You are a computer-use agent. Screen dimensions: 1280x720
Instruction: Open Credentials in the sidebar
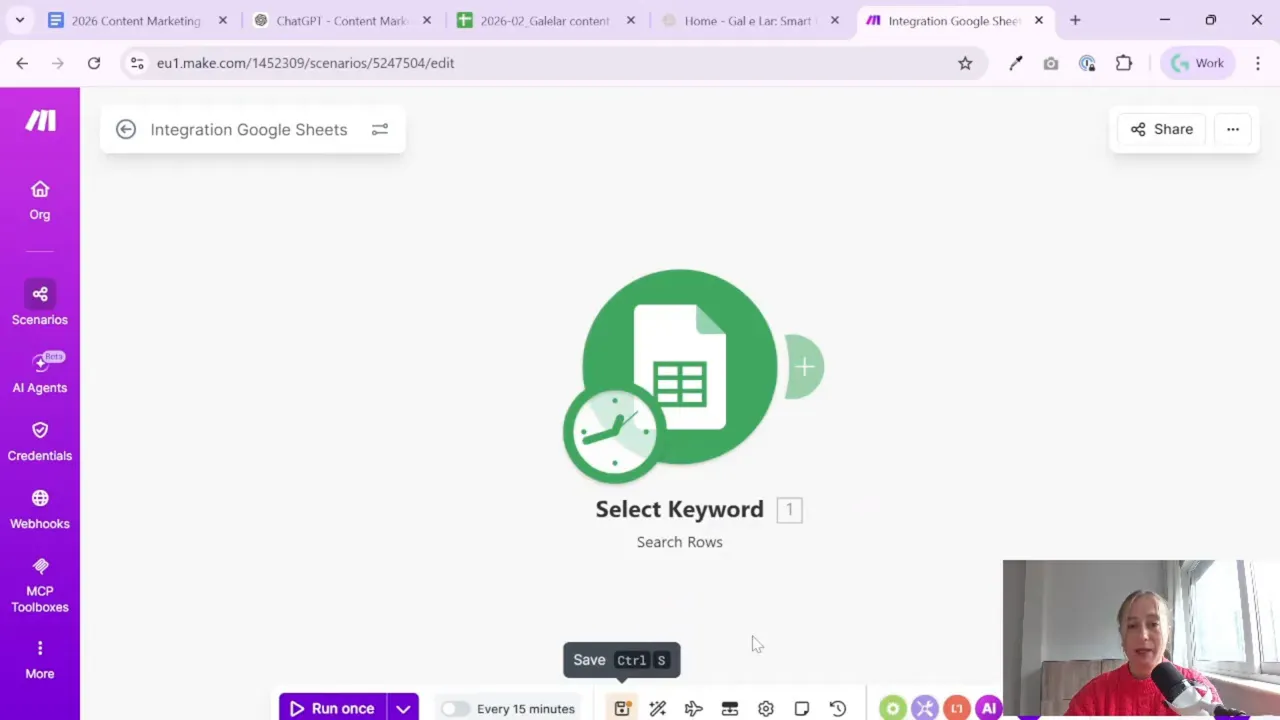point(40,441)
